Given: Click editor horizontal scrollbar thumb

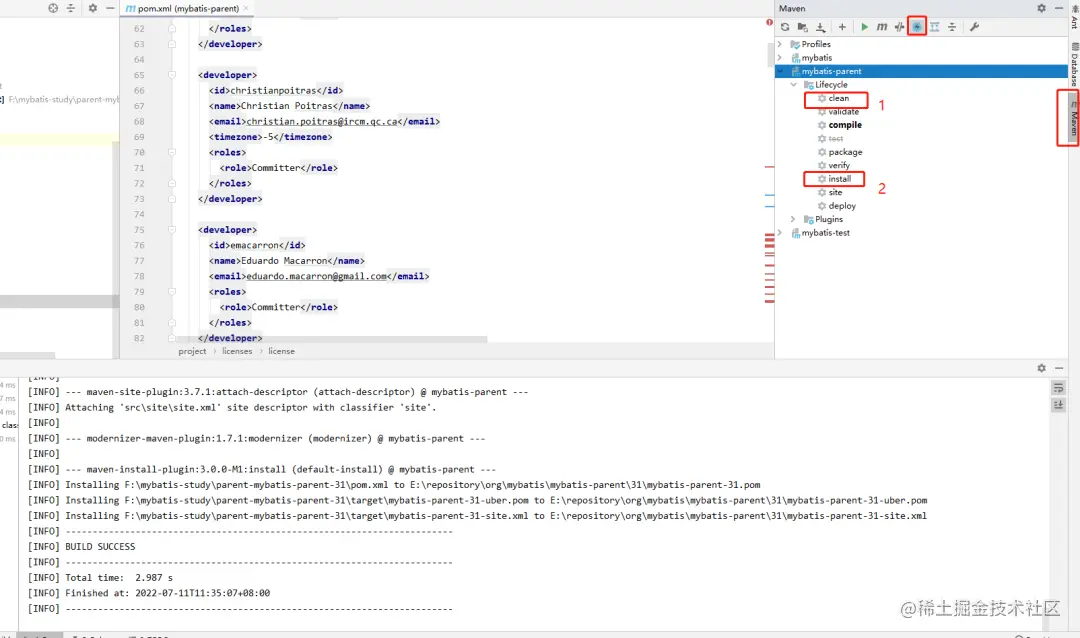Looking at the screenshot, I should pyautogui.click(x=331, y=340).
